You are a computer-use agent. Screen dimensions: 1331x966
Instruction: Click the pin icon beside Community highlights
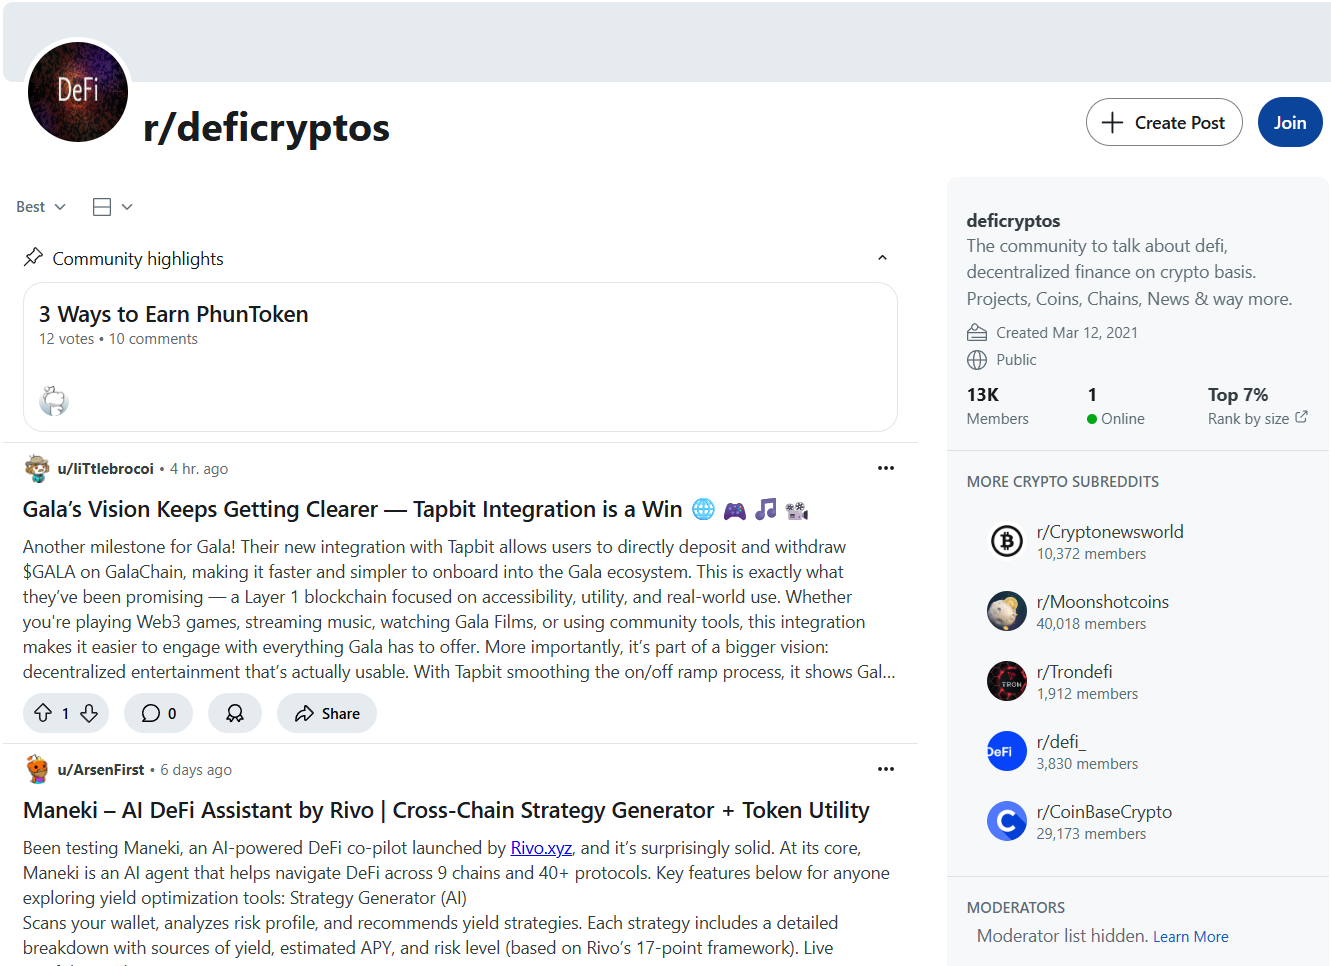[33, 257]
